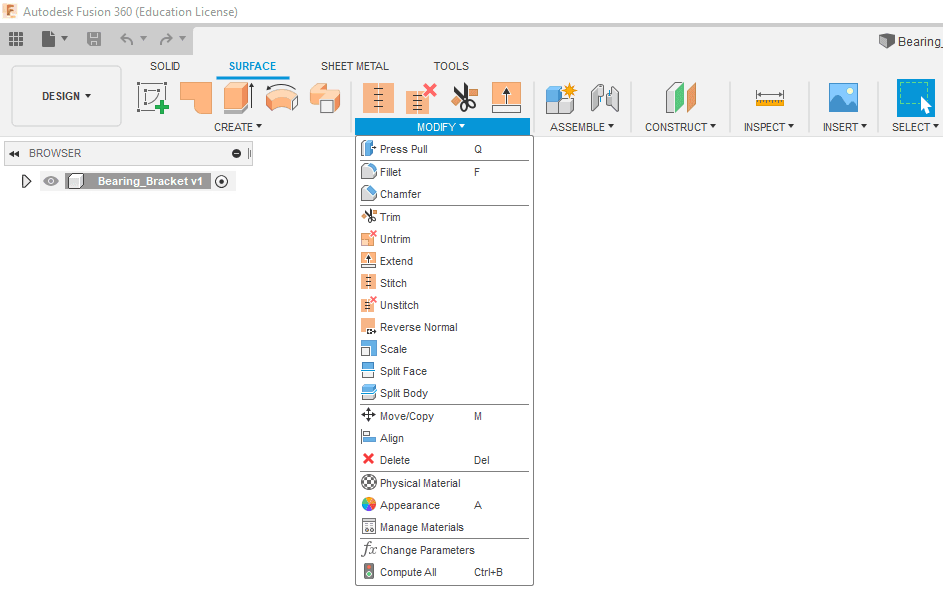Image resolution: width=943 pixels, height=592 pixels.
Task: Click the data panel grid icon
Action: 16,39
